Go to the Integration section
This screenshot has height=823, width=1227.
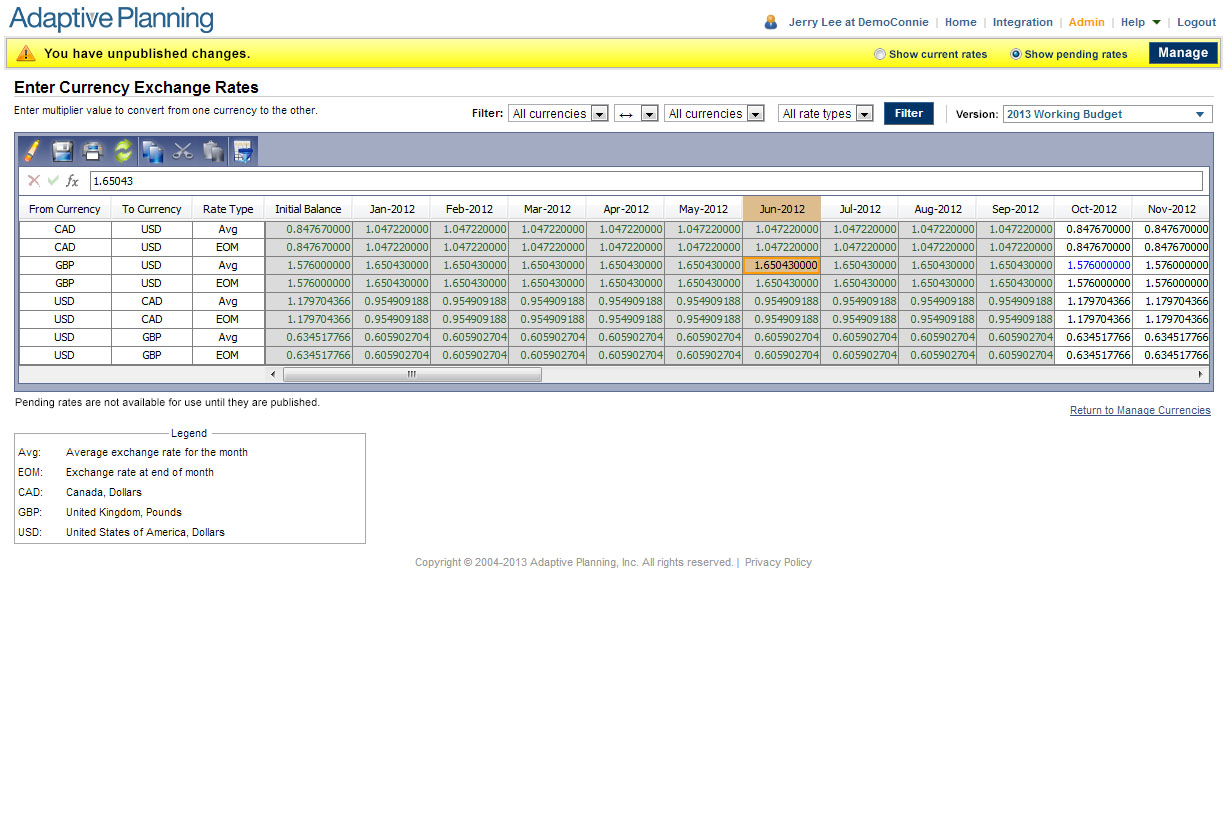(x=1023, y=21)
